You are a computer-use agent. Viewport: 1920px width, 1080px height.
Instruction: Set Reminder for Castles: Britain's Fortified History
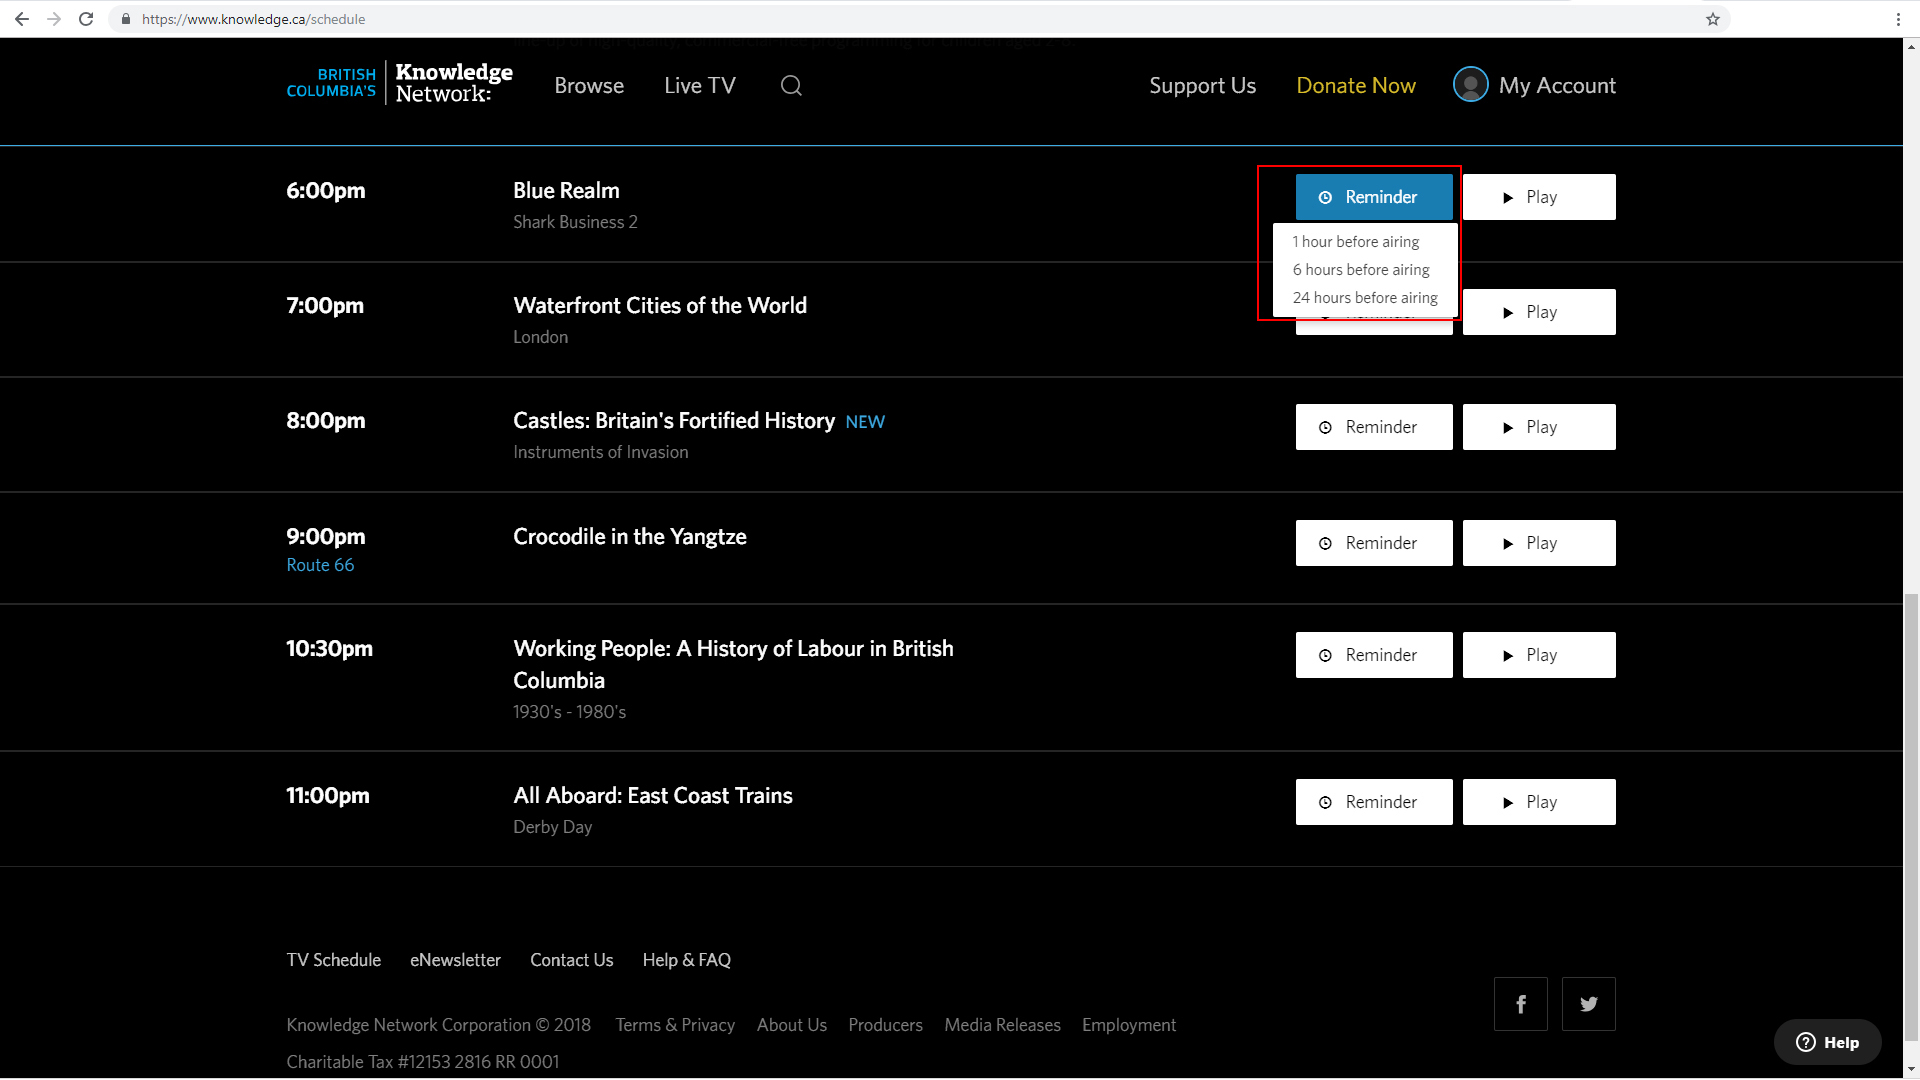point(1374,427)
